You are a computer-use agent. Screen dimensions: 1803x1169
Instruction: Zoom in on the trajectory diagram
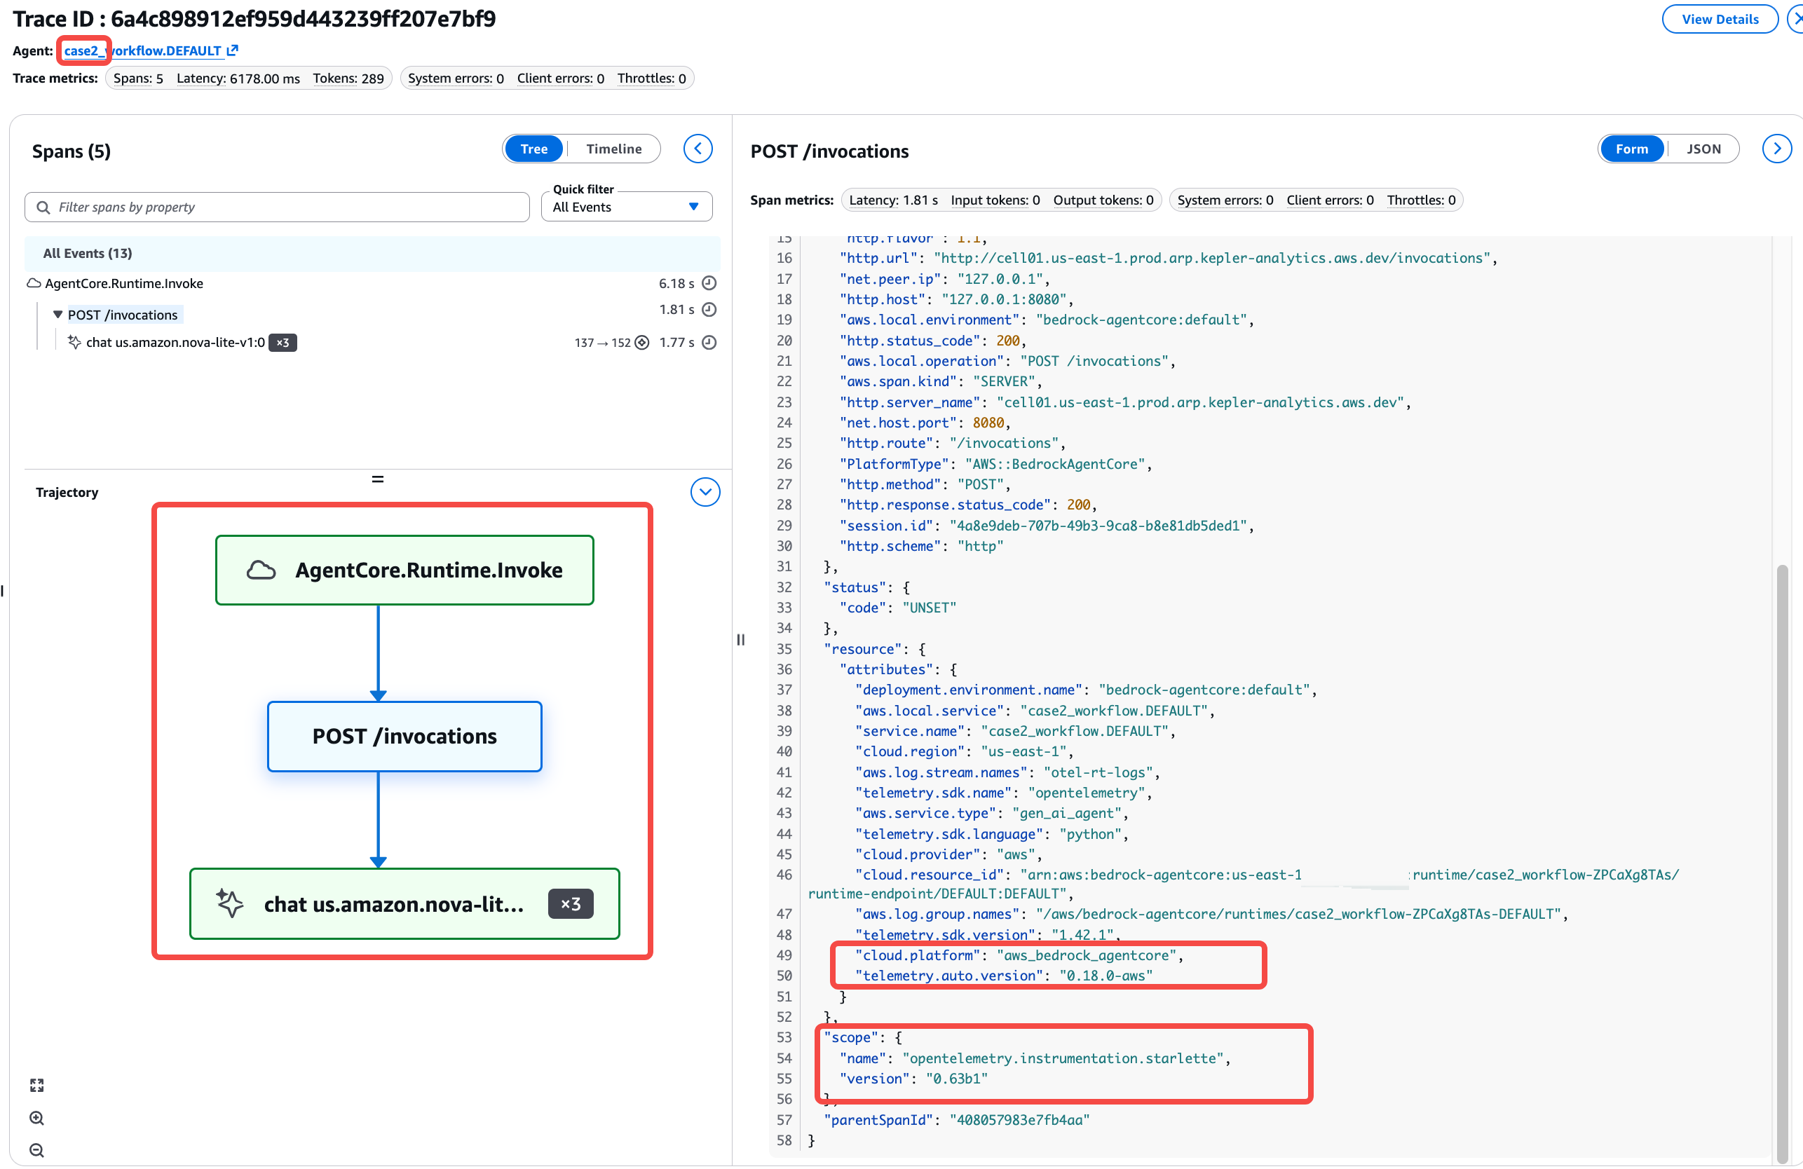[x=37, y=1118]
